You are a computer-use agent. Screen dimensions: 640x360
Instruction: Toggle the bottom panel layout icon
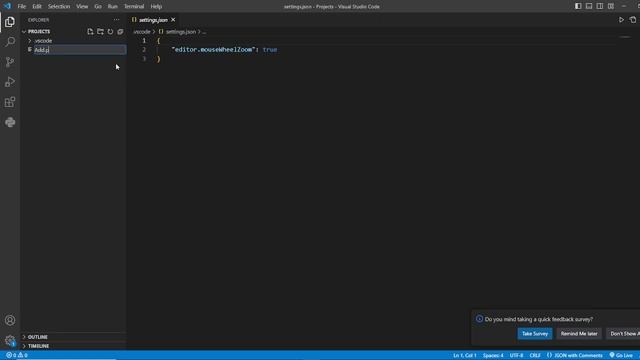(x=589, y=6)
